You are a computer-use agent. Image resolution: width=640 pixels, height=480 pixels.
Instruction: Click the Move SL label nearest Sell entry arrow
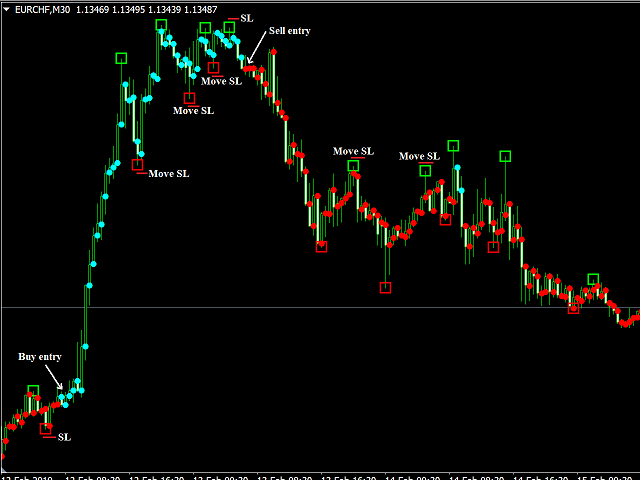click(x=221, y=81)
